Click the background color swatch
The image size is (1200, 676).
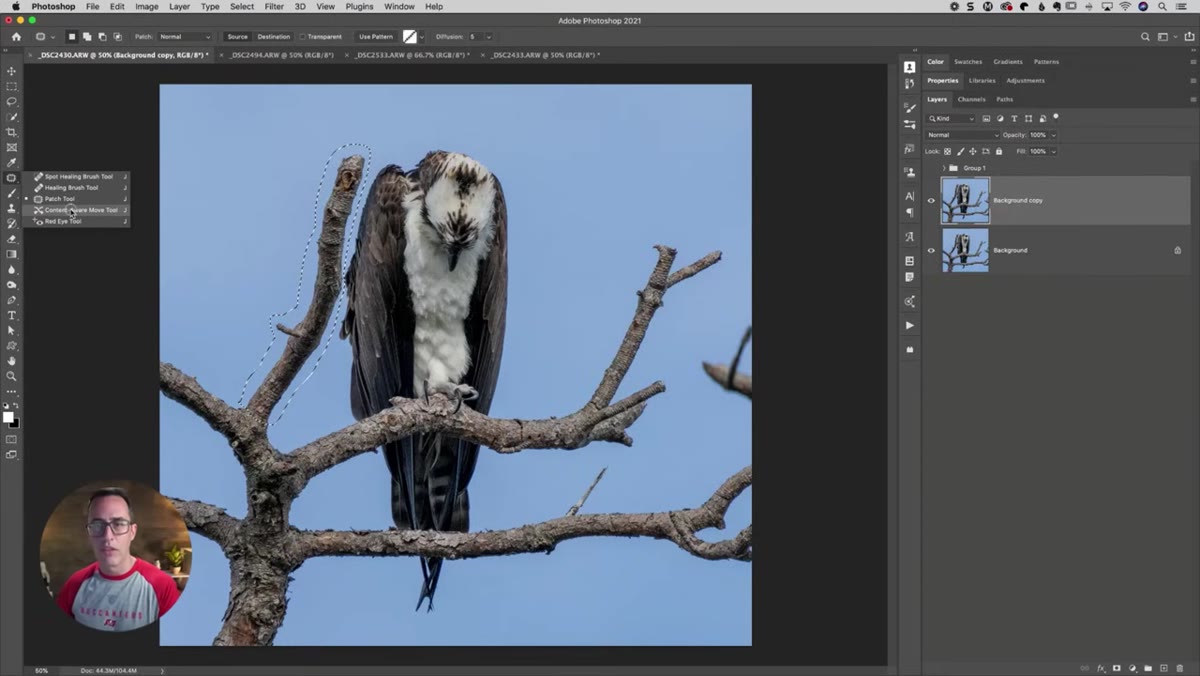pos(15,424)
